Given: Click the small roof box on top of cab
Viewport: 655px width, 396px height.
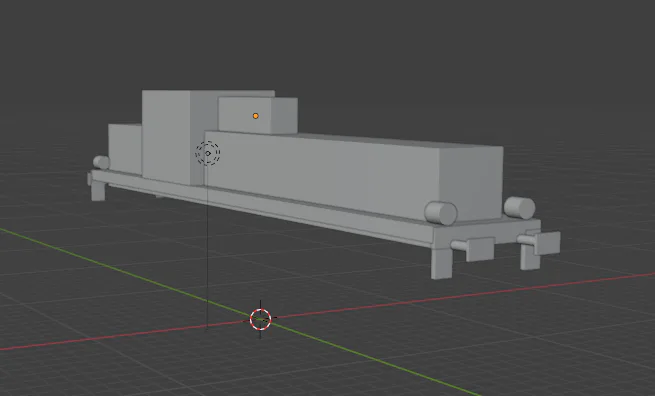Looking at the screenshot, I should [x=258, y=116].
